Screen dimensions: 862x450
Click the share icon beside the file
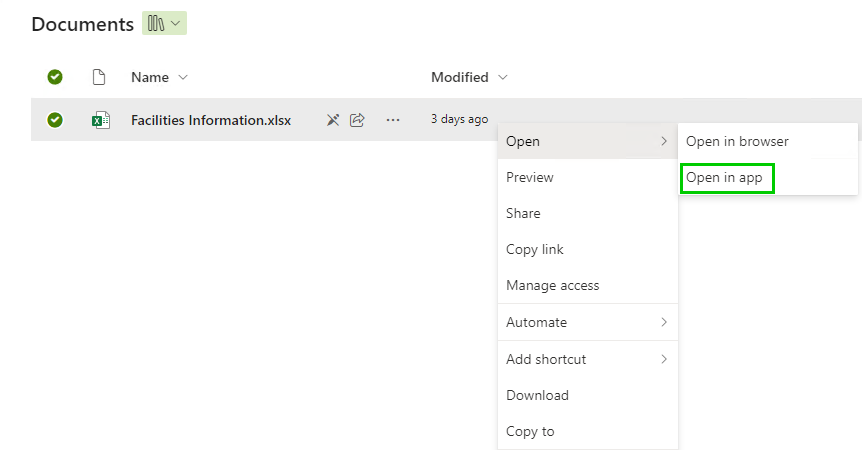click(357, 120)
